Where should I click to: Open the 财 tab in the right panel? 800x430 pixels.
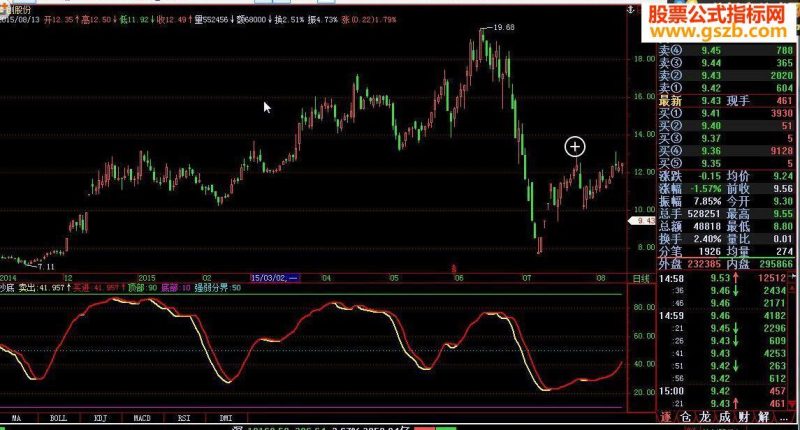[x=743, y=417]
